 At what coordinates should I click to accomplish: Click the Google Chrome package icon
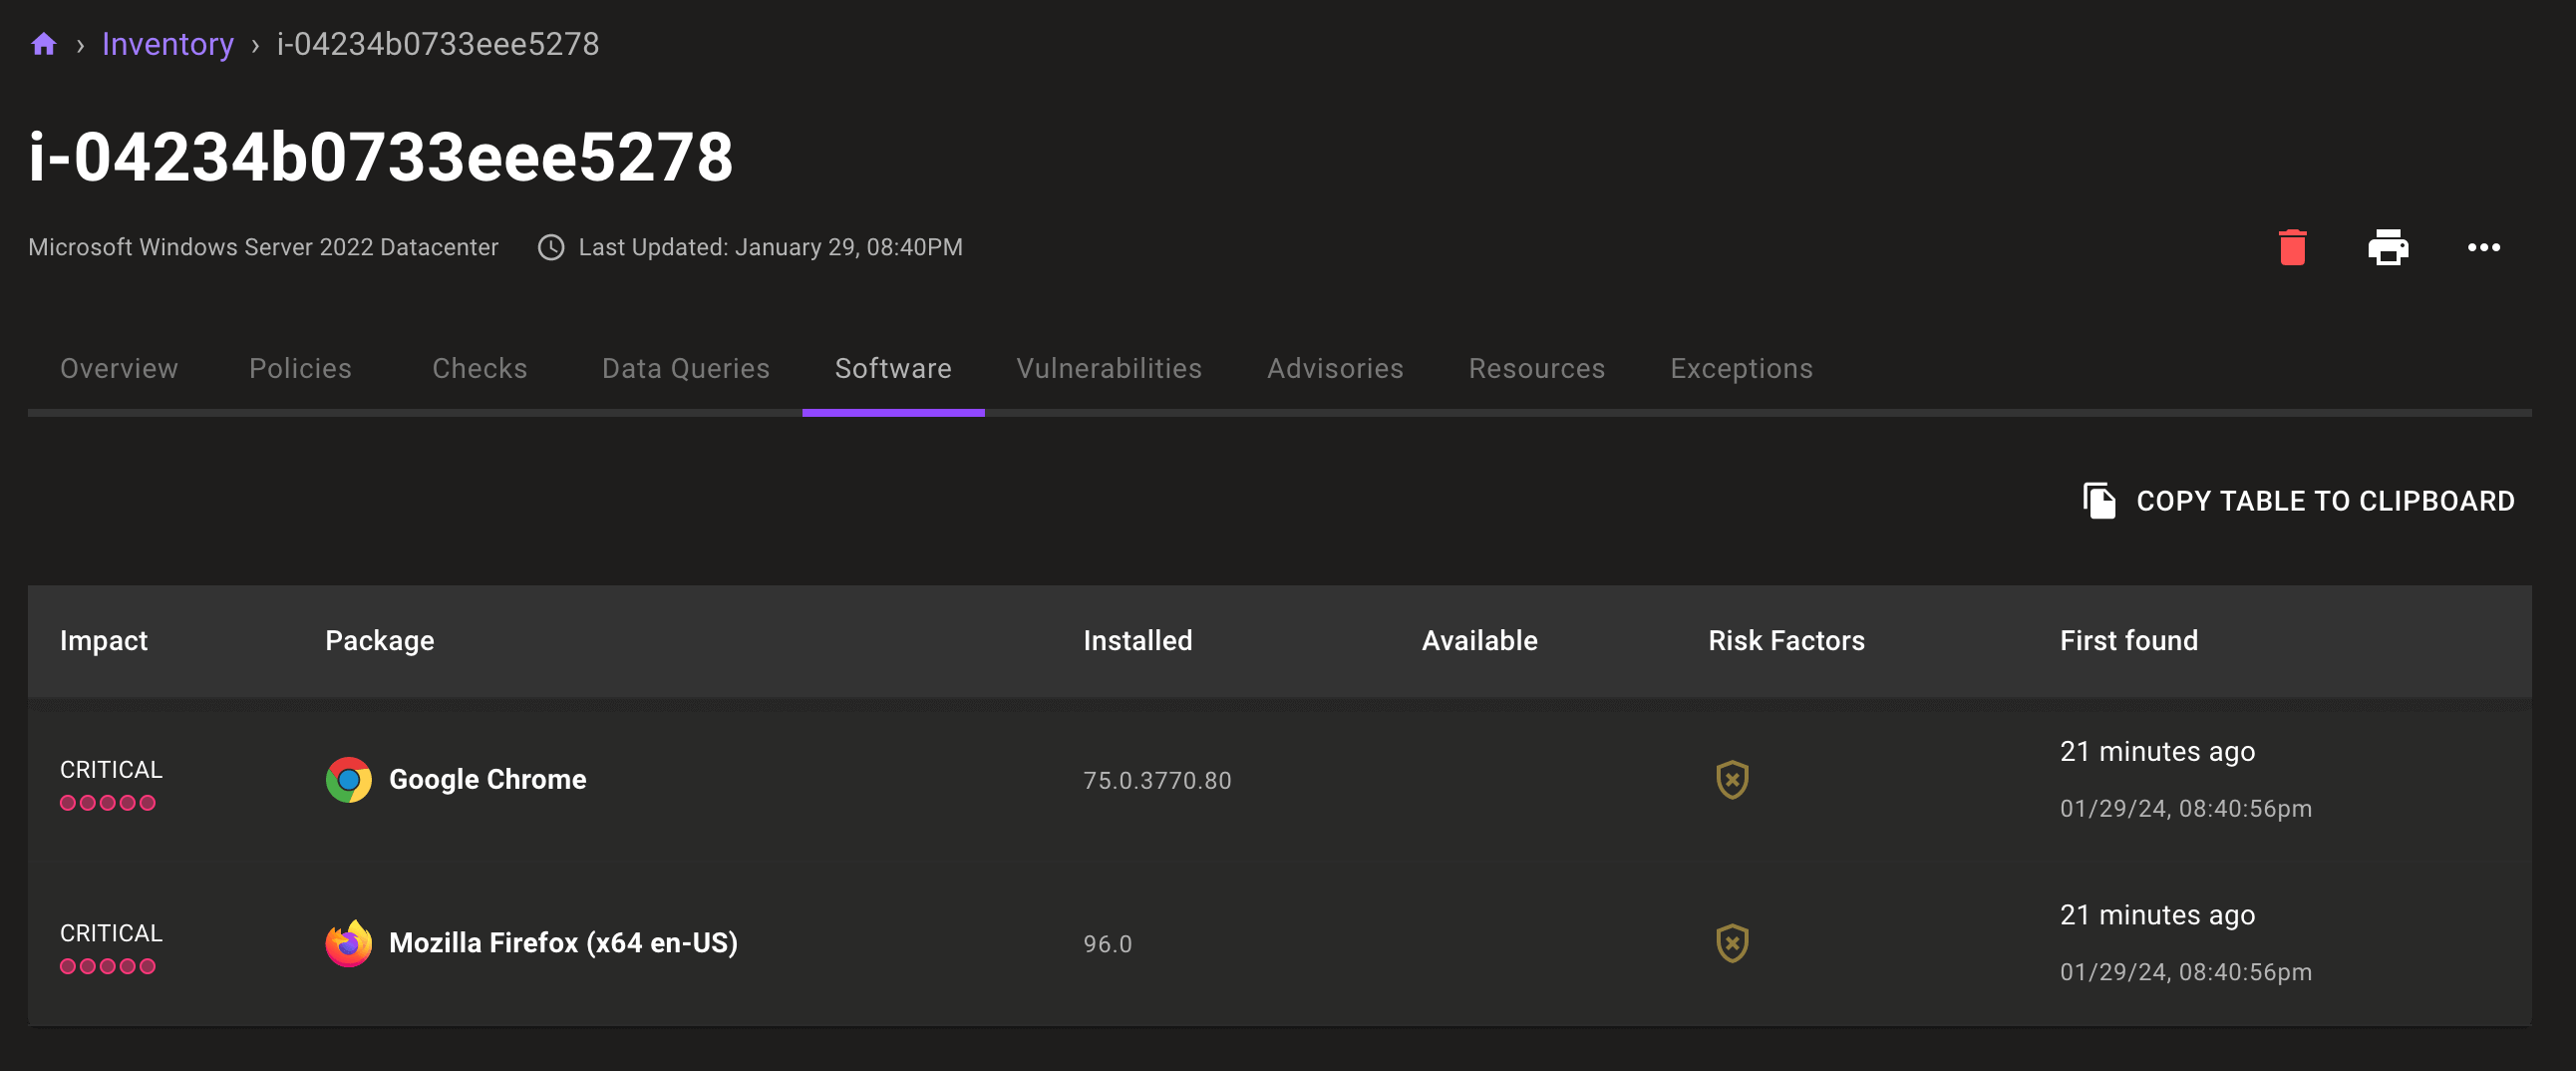pyautogui.click(x=348, y=780)
